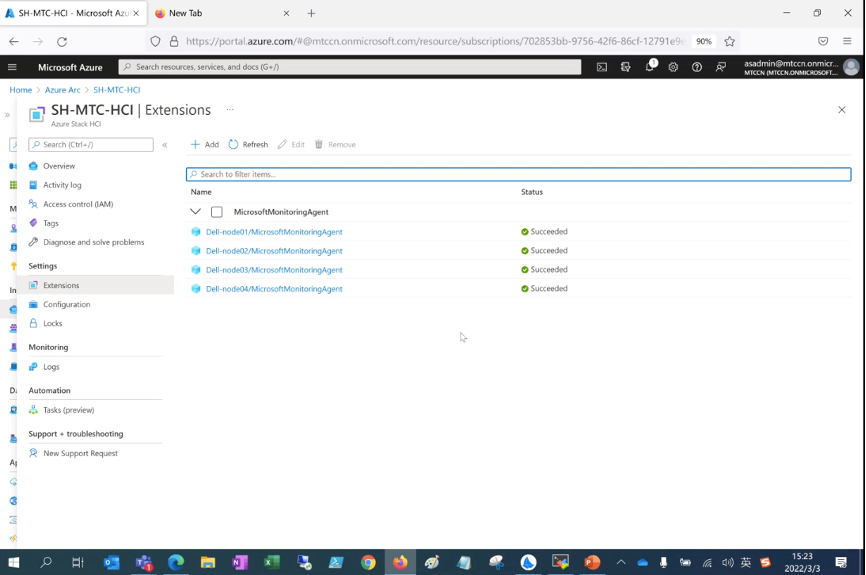Image resolution: width=866 pixels, height=575 pixels.
Task: Open a new browser tab with plus
Action: 311,13
